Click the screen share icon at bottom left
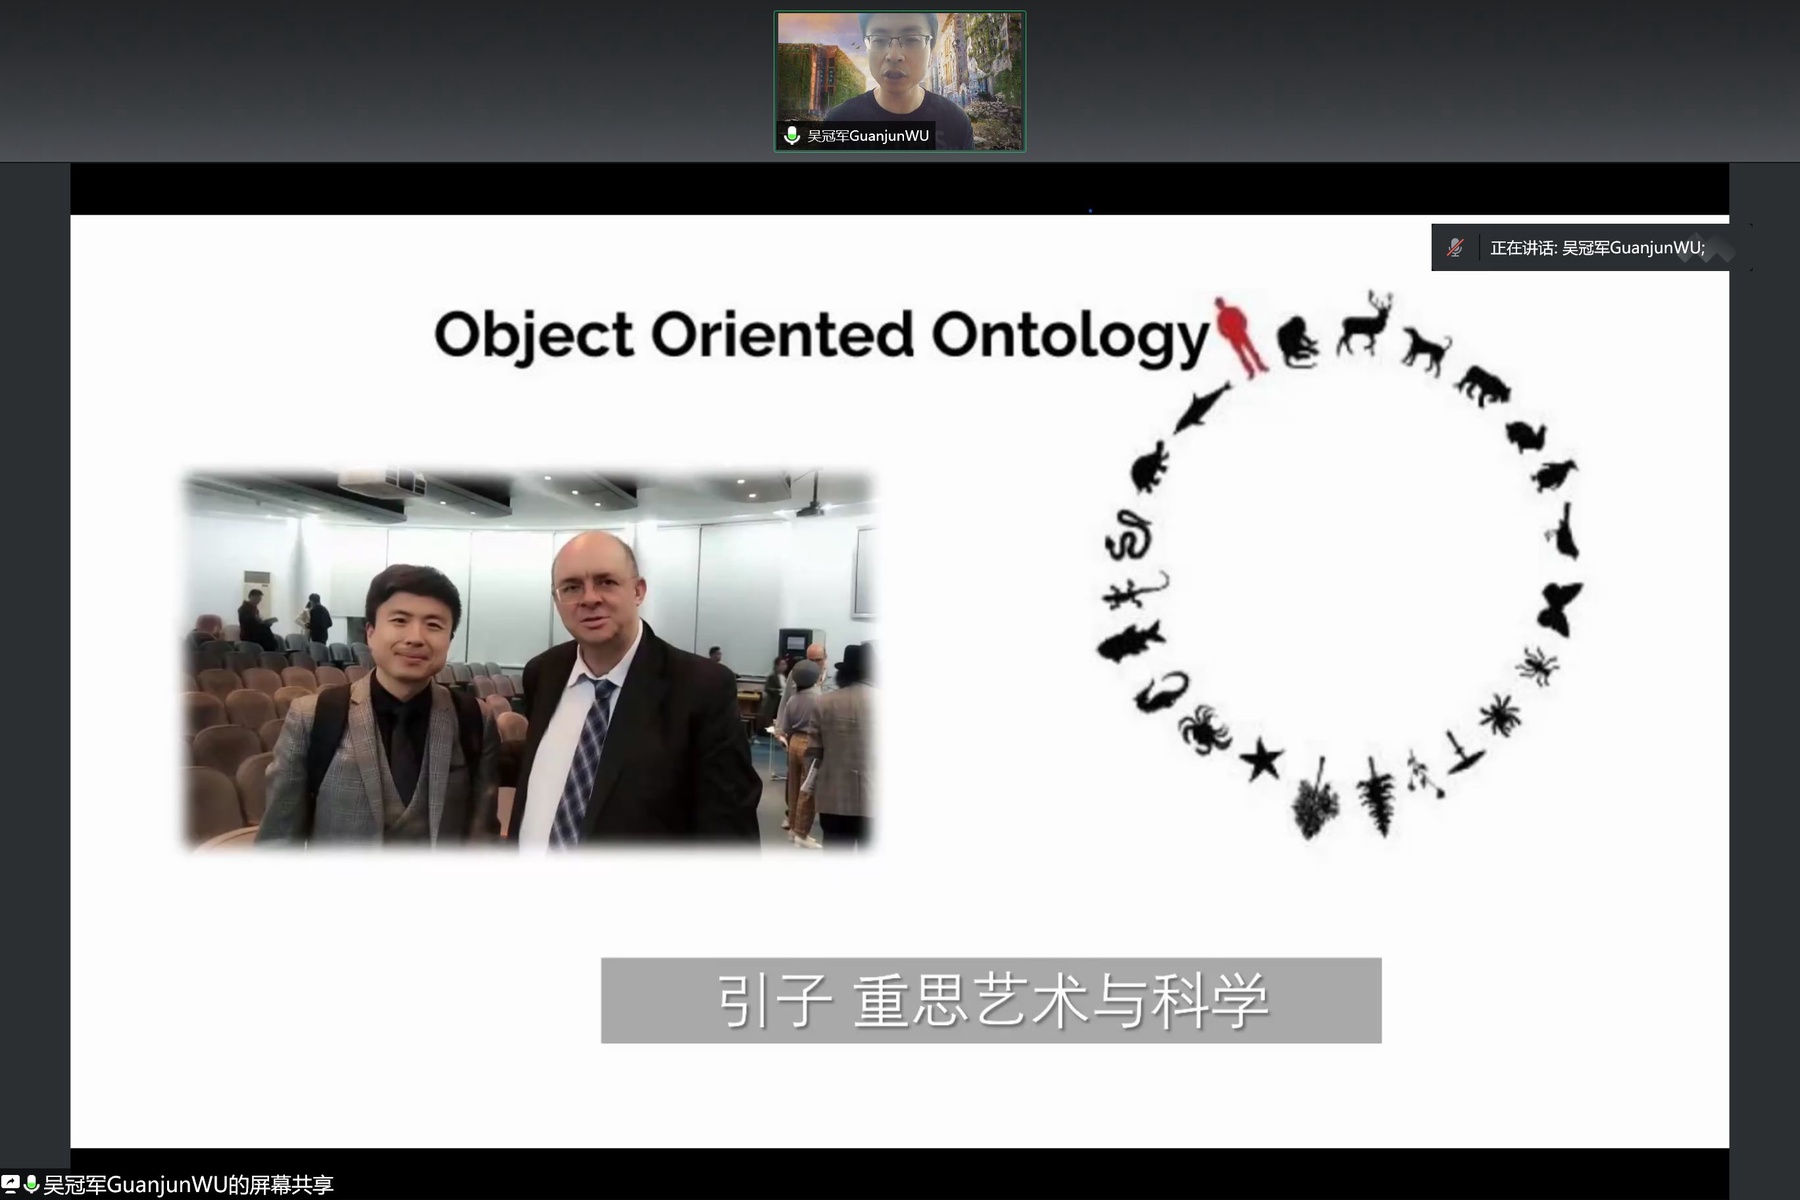The width and height of the screenshot is (1800, 1200). 10,1184
